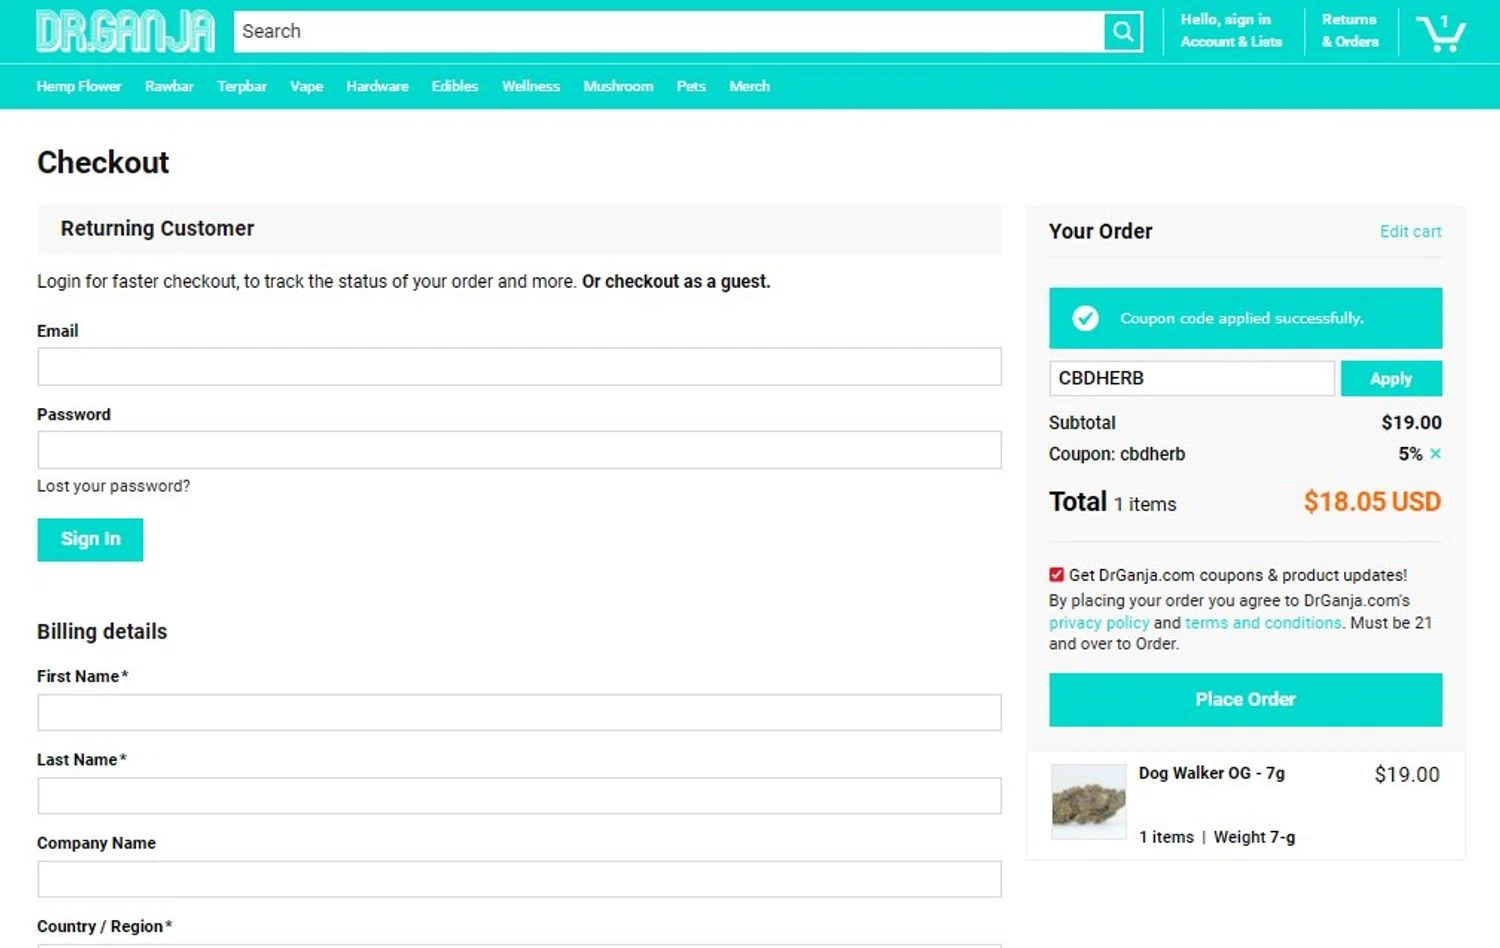Image resolution: width=1500 pixels, height=948 pixels.
Task: Open the Rawbar menu
Action: point(169,86)
